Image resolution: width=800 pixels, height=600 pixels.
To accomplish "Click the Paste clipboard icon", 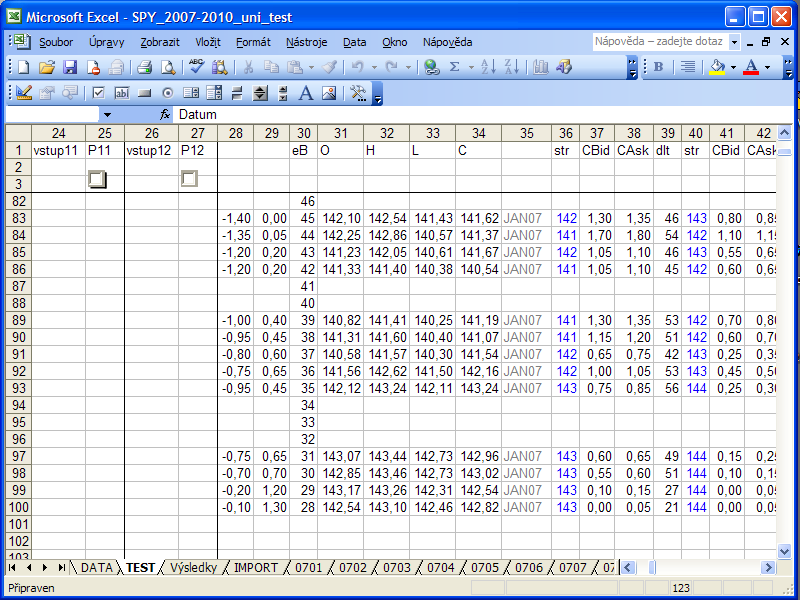I will click(x=295, y=67).
